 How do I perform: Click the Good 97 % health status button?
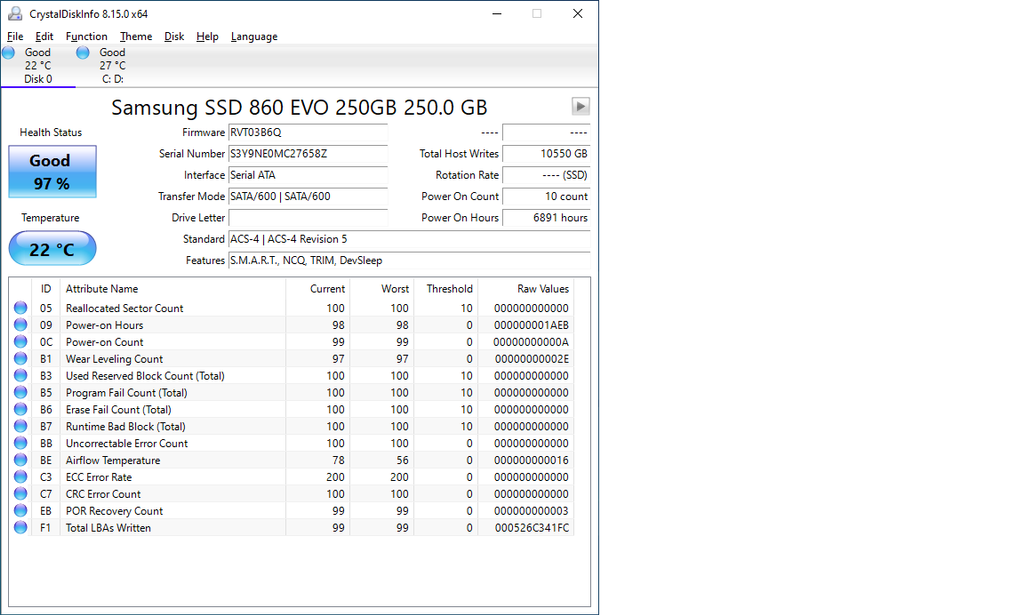[52, 172]
